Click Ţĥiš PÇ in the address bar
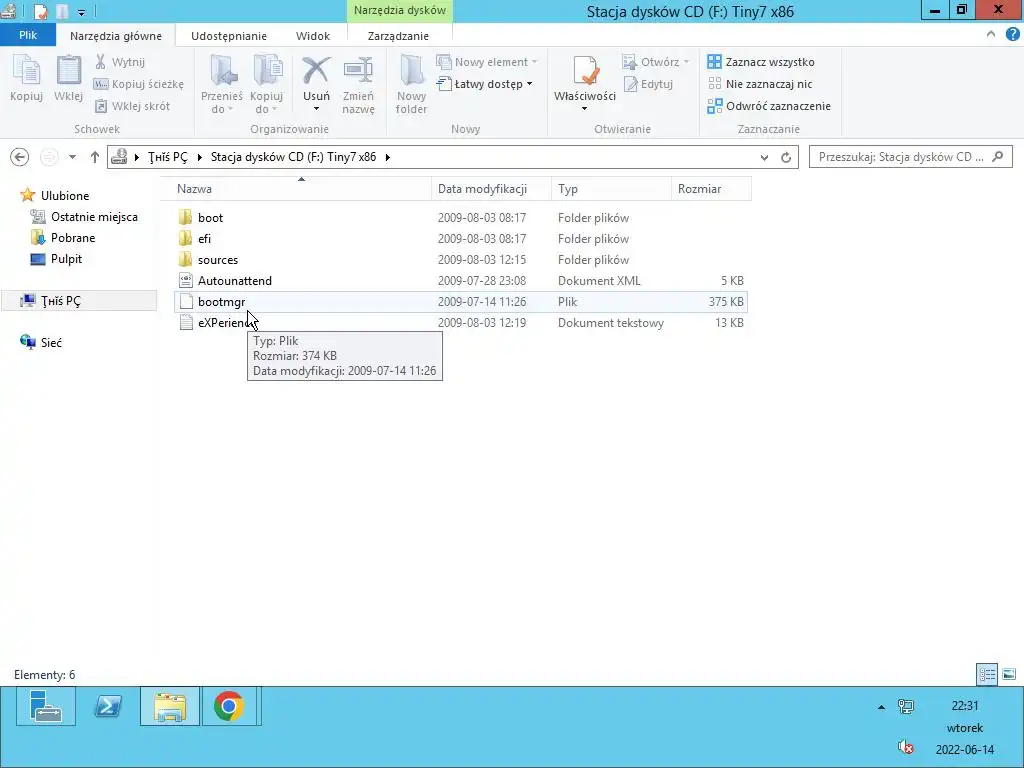This screenshot has width=1024, height=768. [x=167, y=157]
